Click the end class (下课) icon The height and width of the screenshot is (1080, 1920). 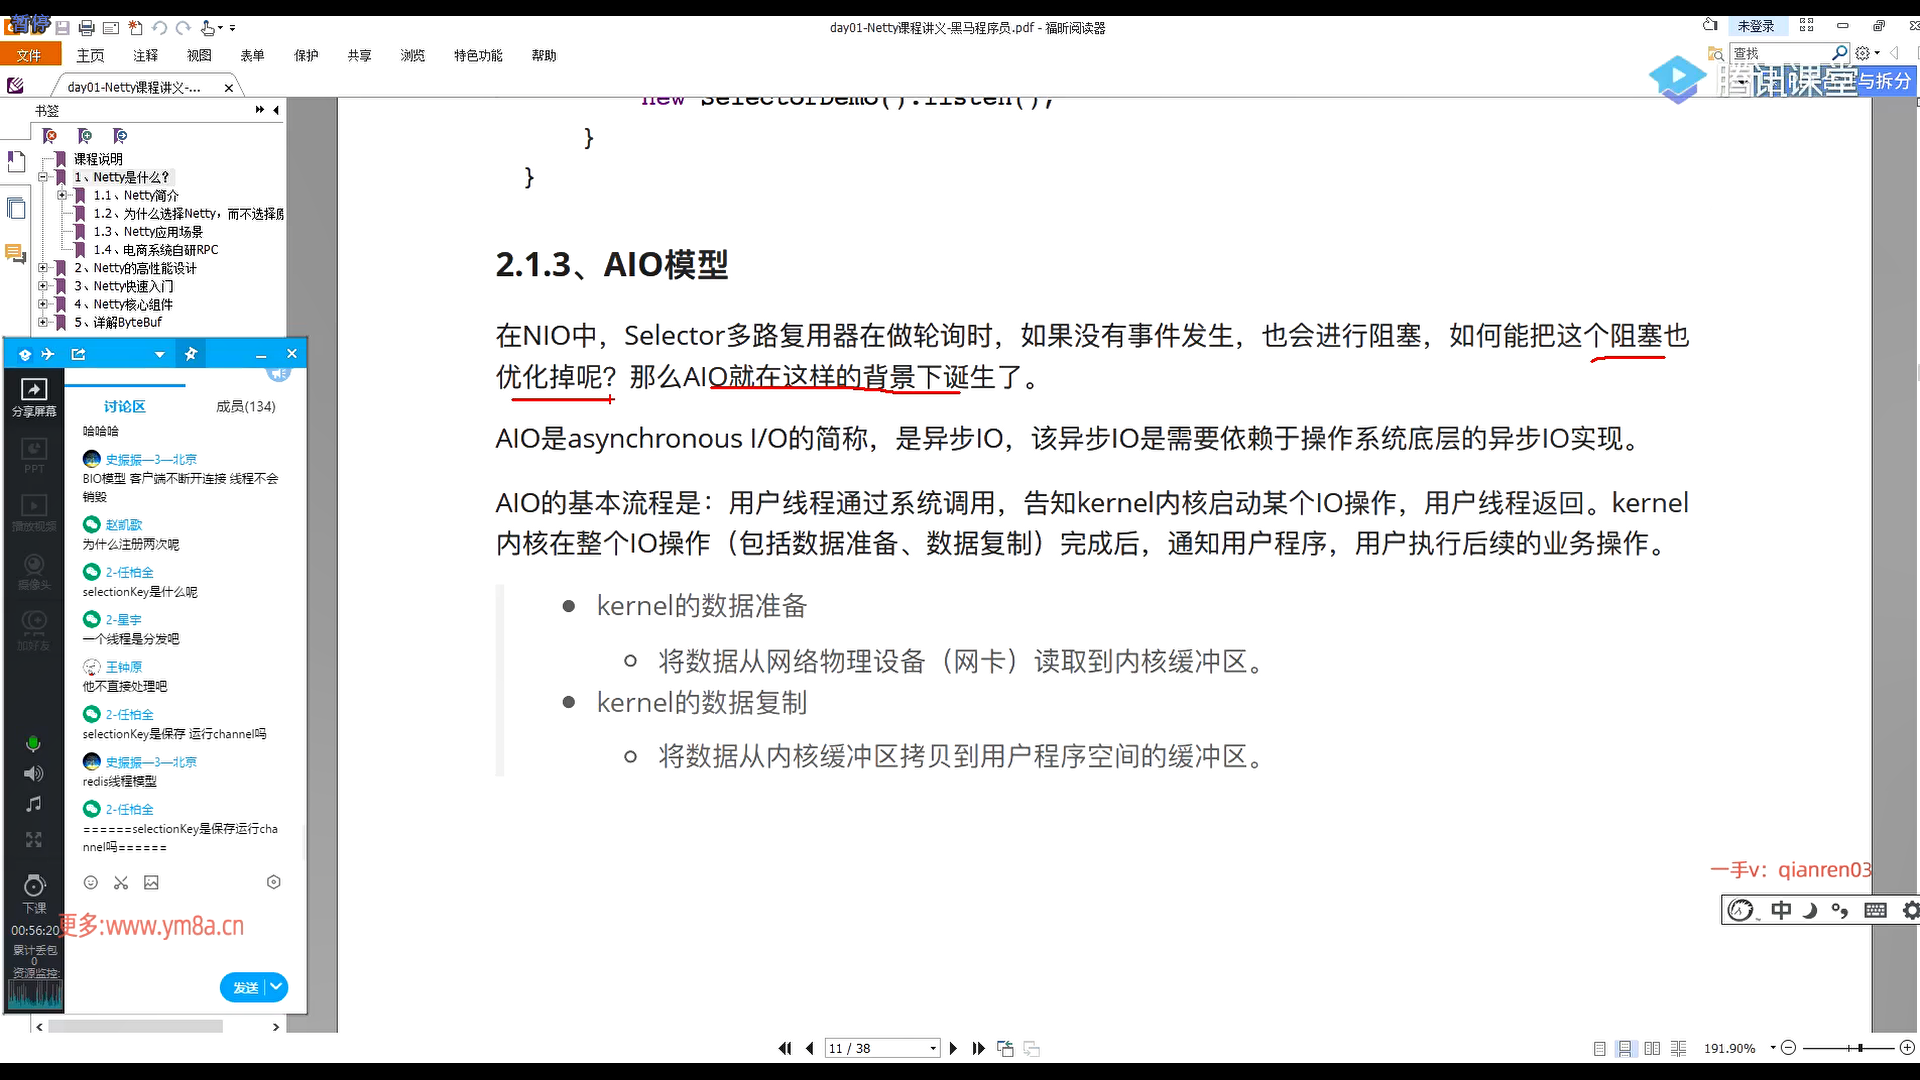(34, 888)
